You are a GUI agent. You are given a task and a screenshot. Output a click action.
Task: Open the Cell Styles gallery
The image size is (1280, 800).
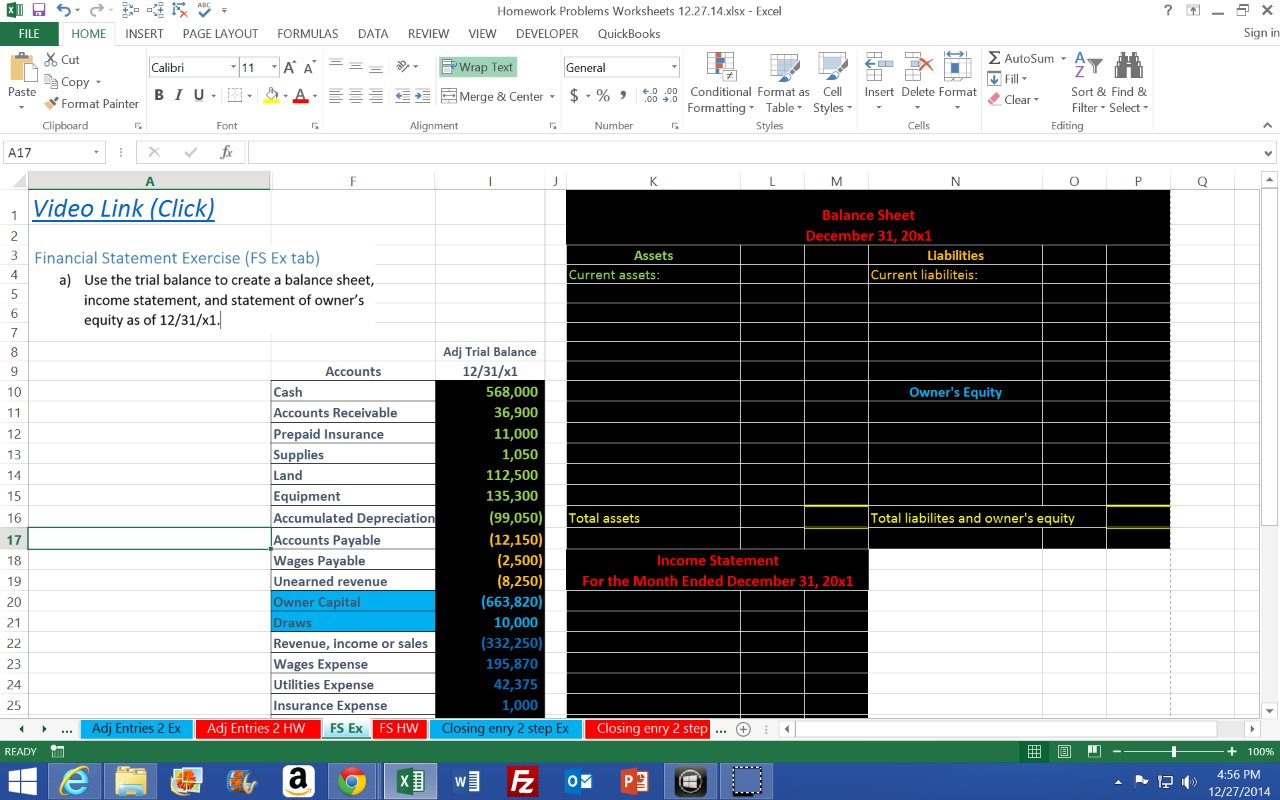pos(832,83)
